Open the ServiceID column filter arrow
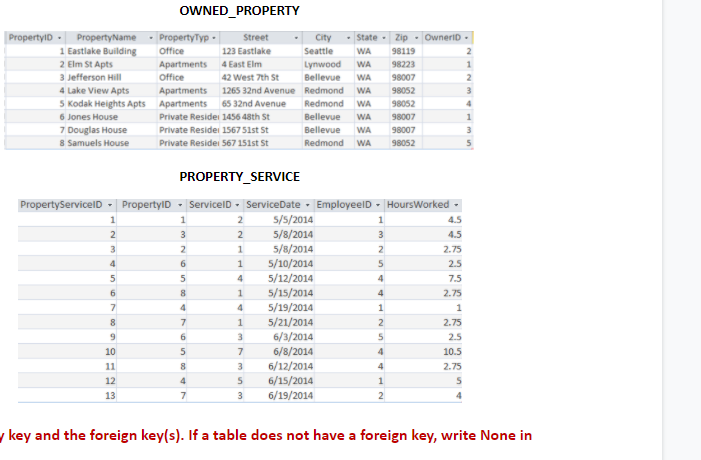Screen dimensions: 701x460 coord(237,205)
